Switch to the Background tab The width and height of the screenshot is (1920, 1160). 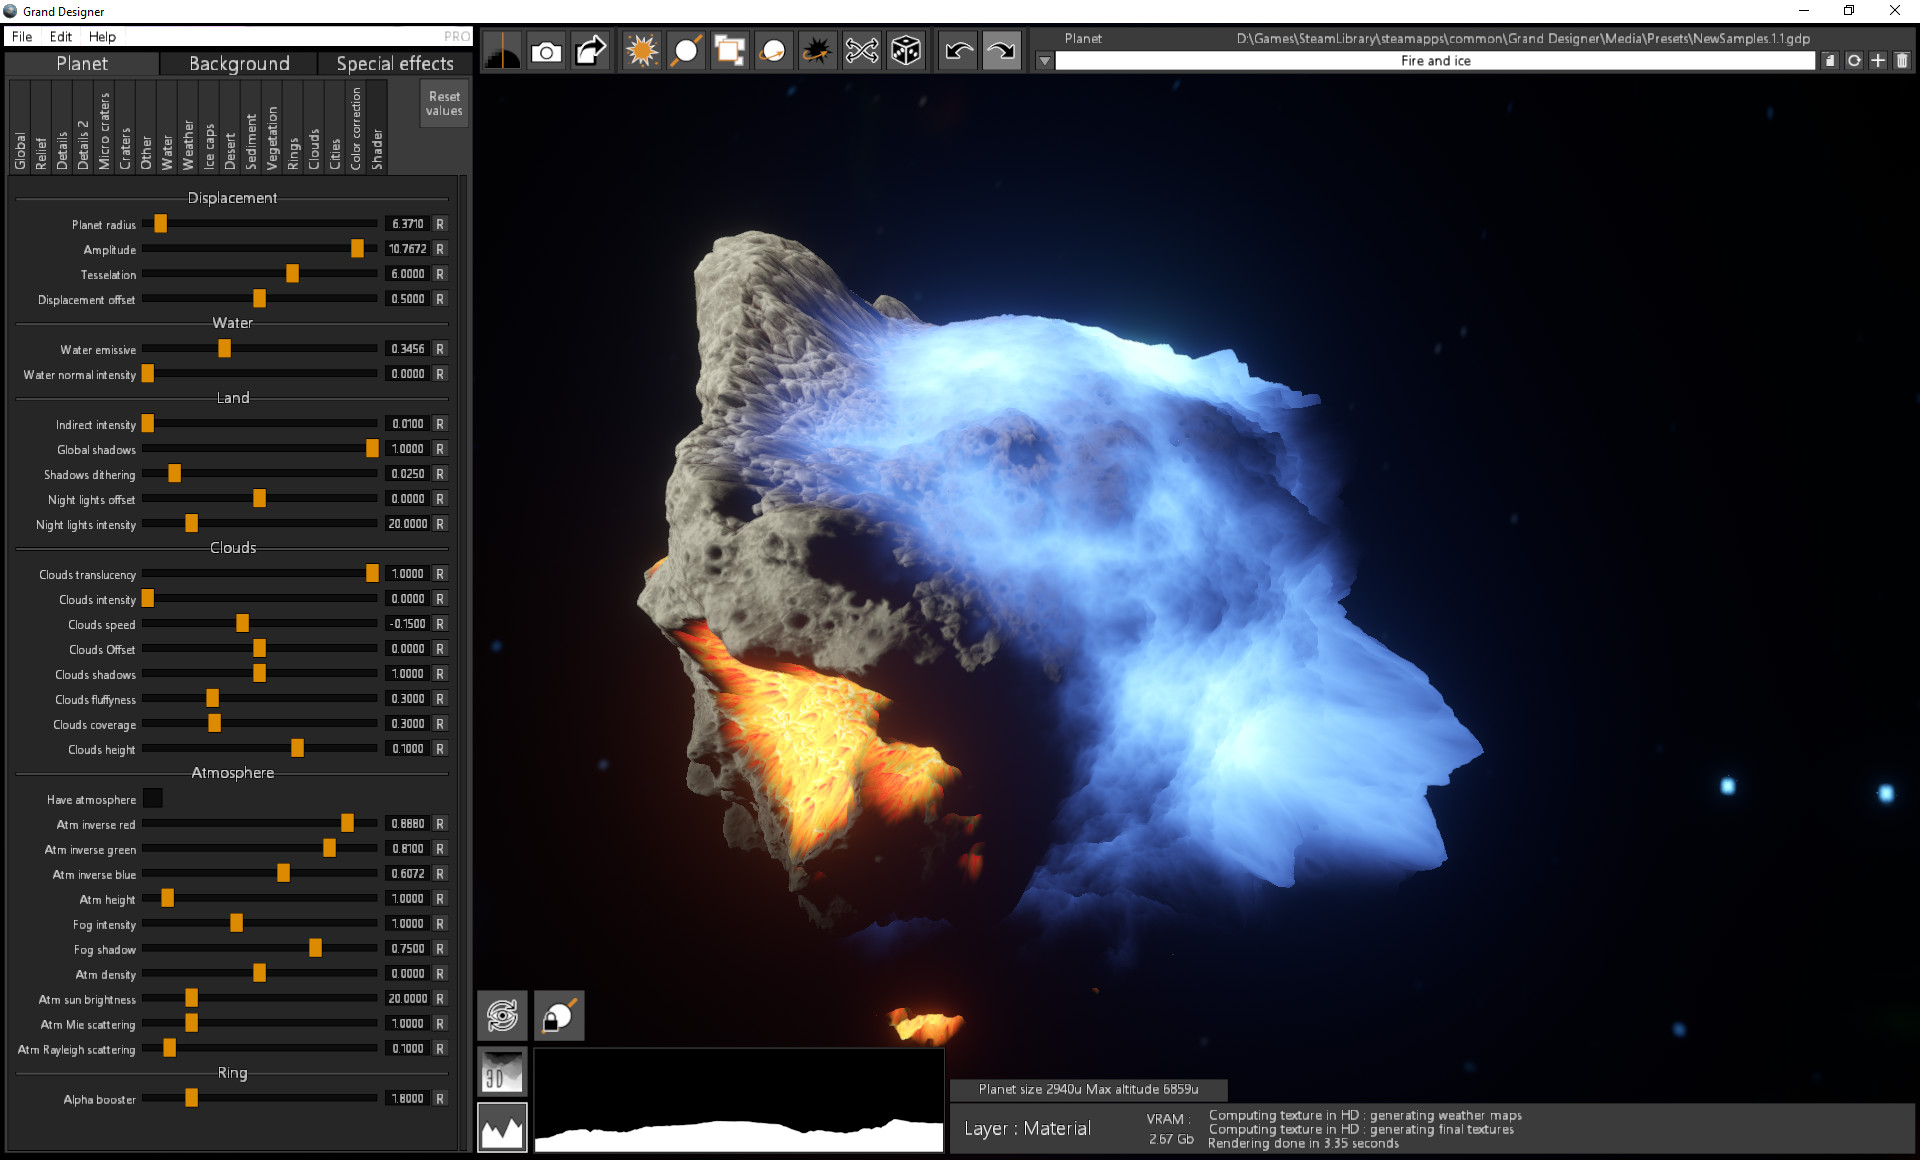tap(236, 63)
